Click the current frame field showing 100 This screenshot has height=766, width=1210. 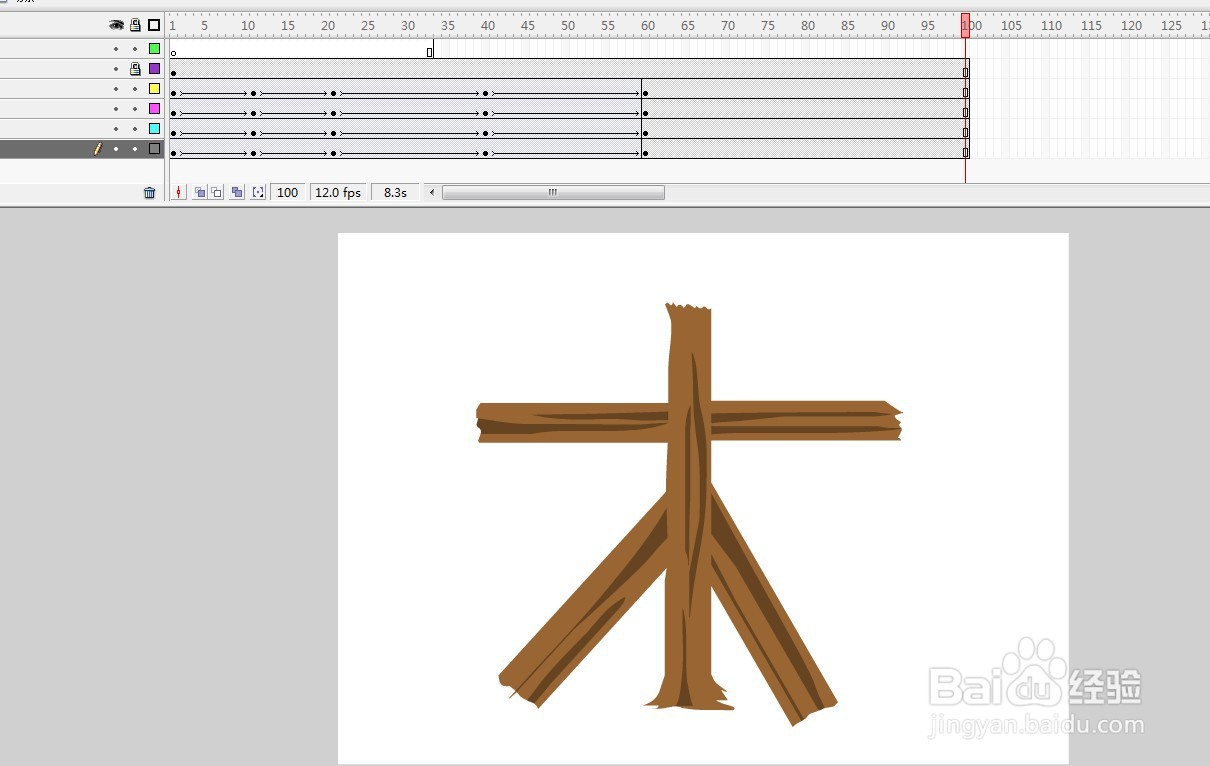(x=288, y=192)
